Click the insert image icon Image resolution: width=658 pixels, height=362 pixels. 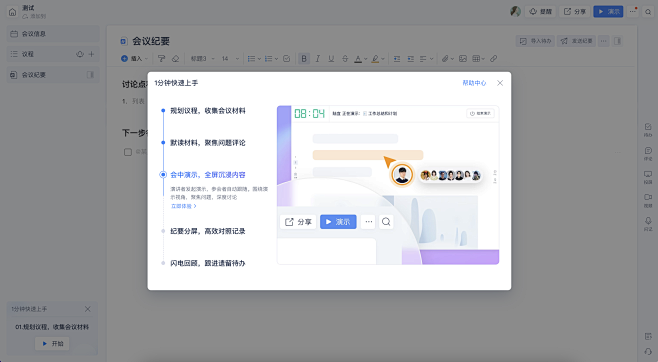[x=463, y=59]
